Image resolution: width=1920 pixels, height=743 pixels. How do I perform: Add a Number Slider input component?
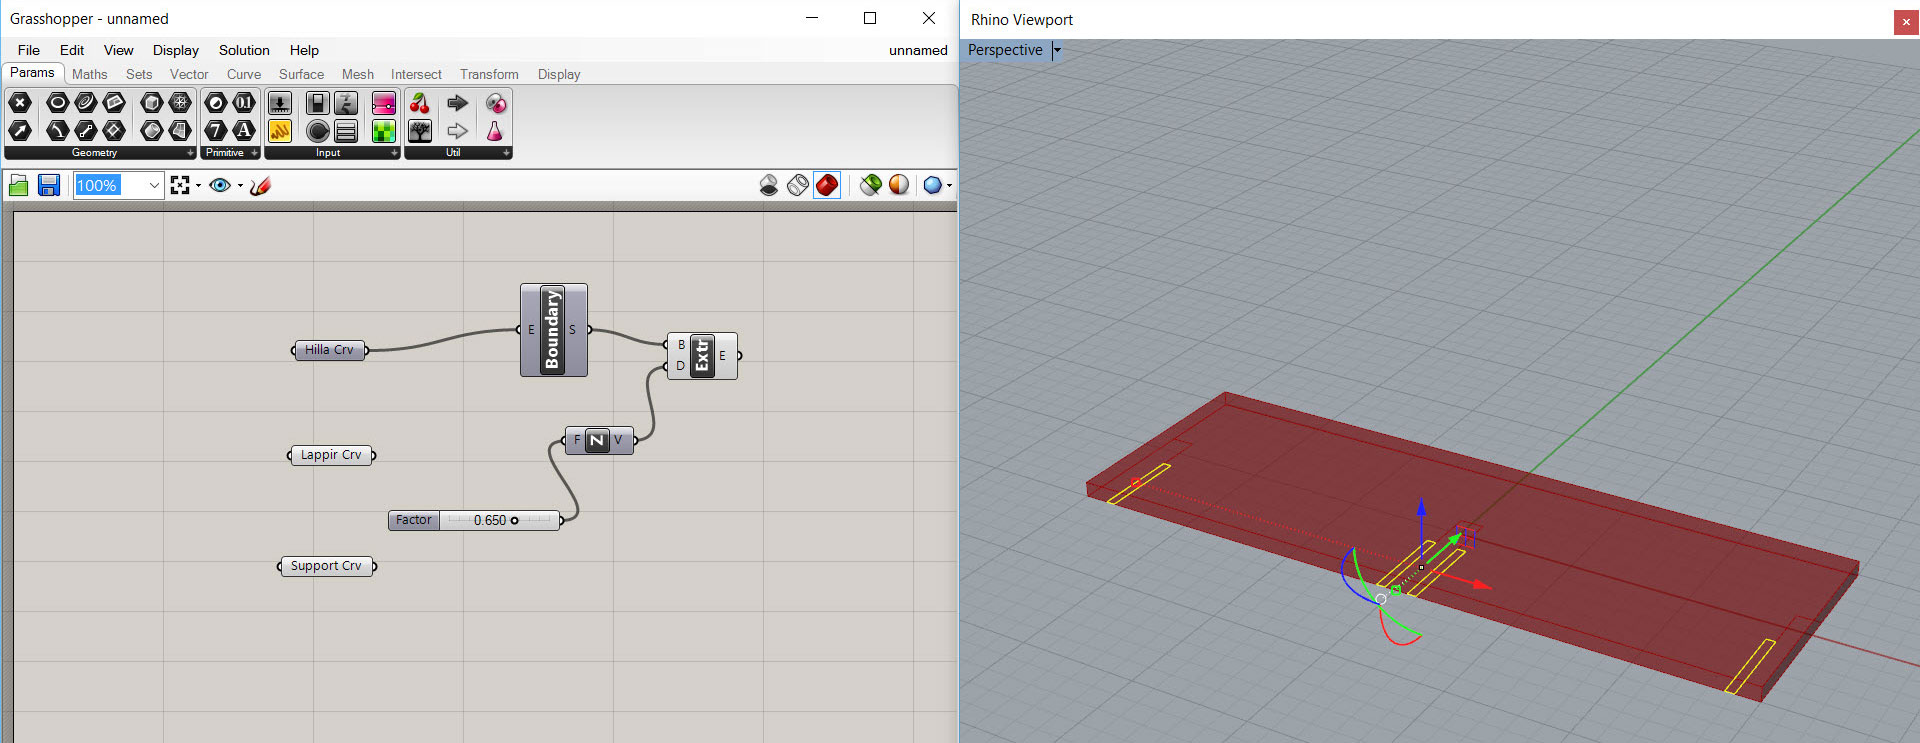(280, 103)
